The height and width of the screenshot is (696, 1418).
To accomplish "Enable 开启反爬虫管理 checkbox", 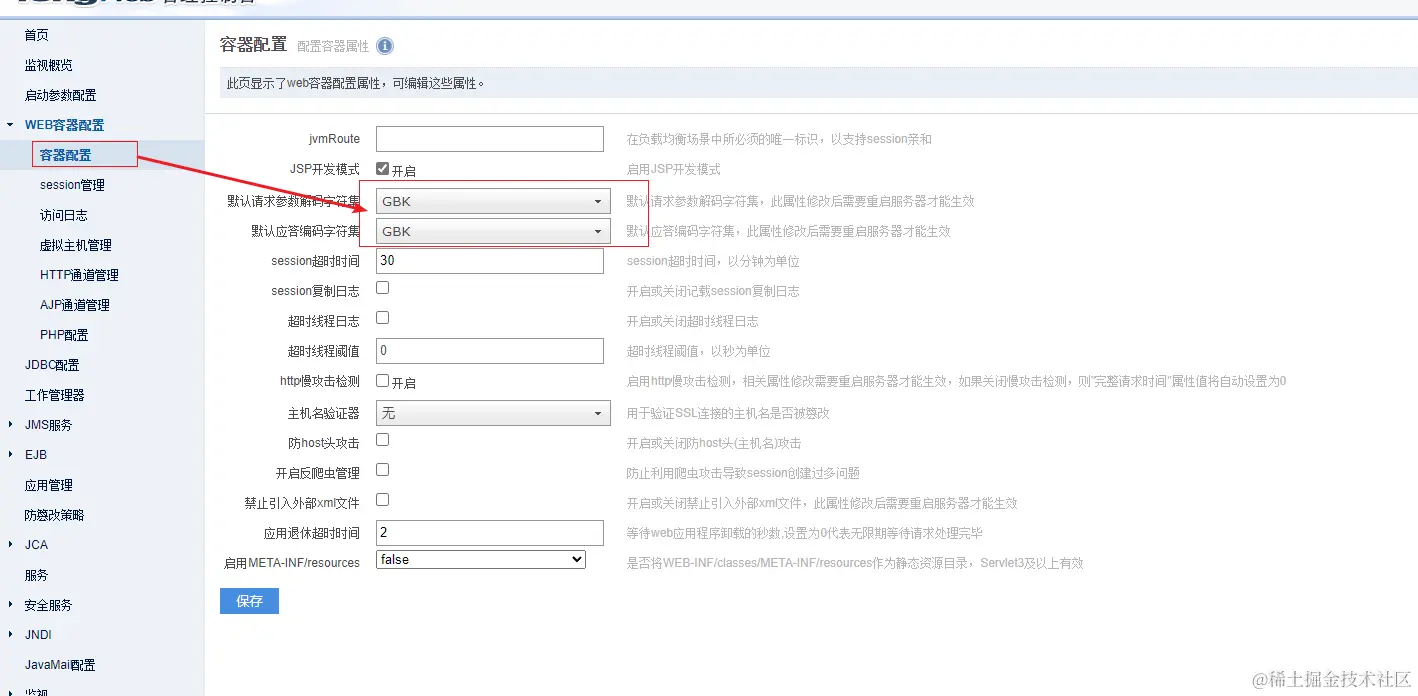I will [x=382, y=470].
